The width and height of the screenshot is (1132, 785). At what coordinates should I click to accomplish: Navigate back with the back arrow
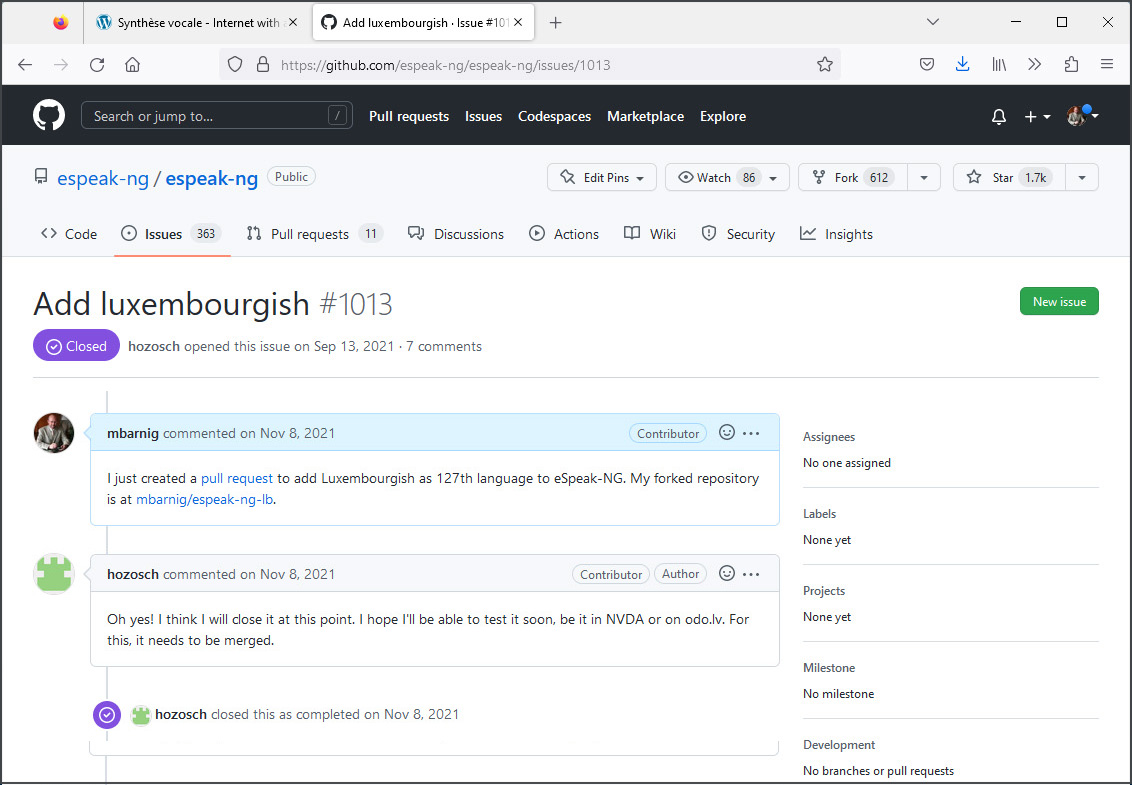click(x=25, y=65)
